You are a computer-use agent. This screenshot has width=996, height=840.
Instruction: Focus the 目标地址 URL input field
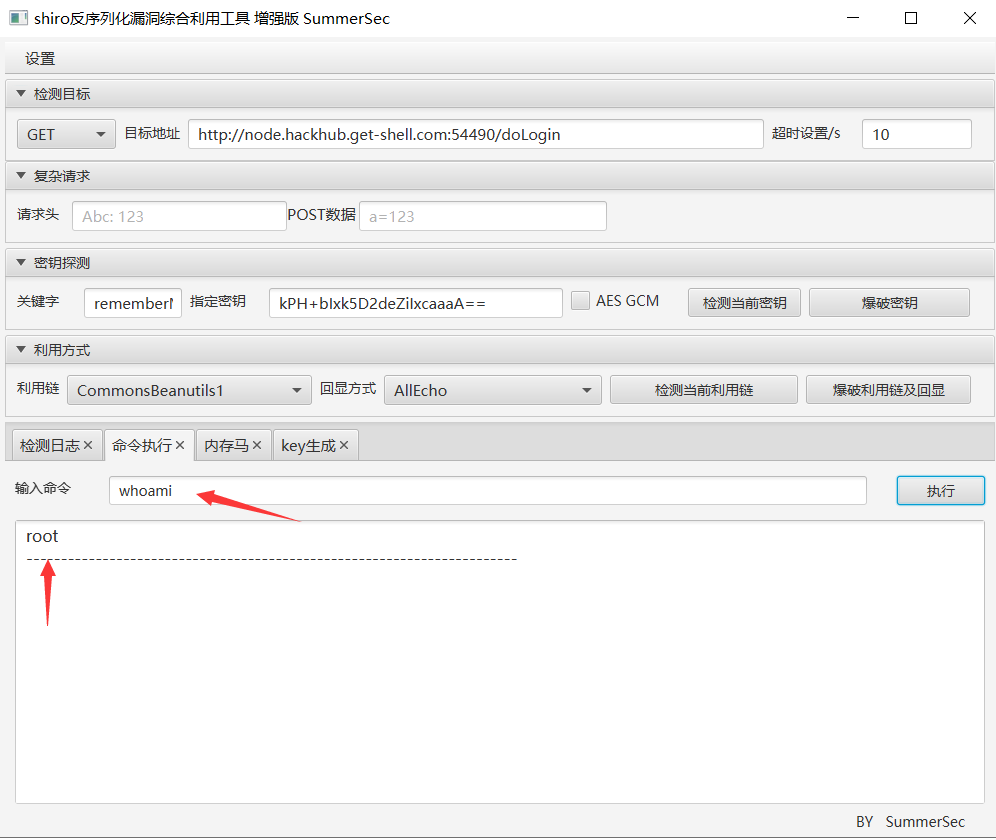[475, 134]
